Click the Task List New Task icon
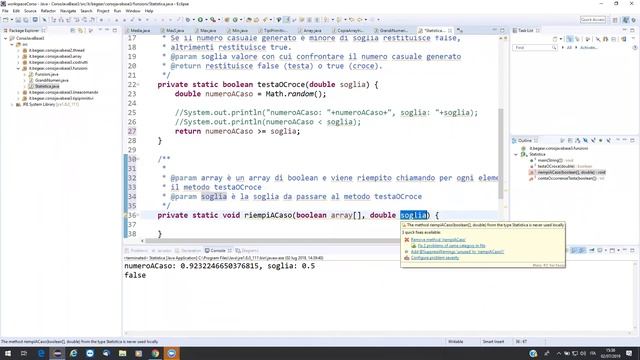Screen dimensions: 640x360 (x=555, y=39)
